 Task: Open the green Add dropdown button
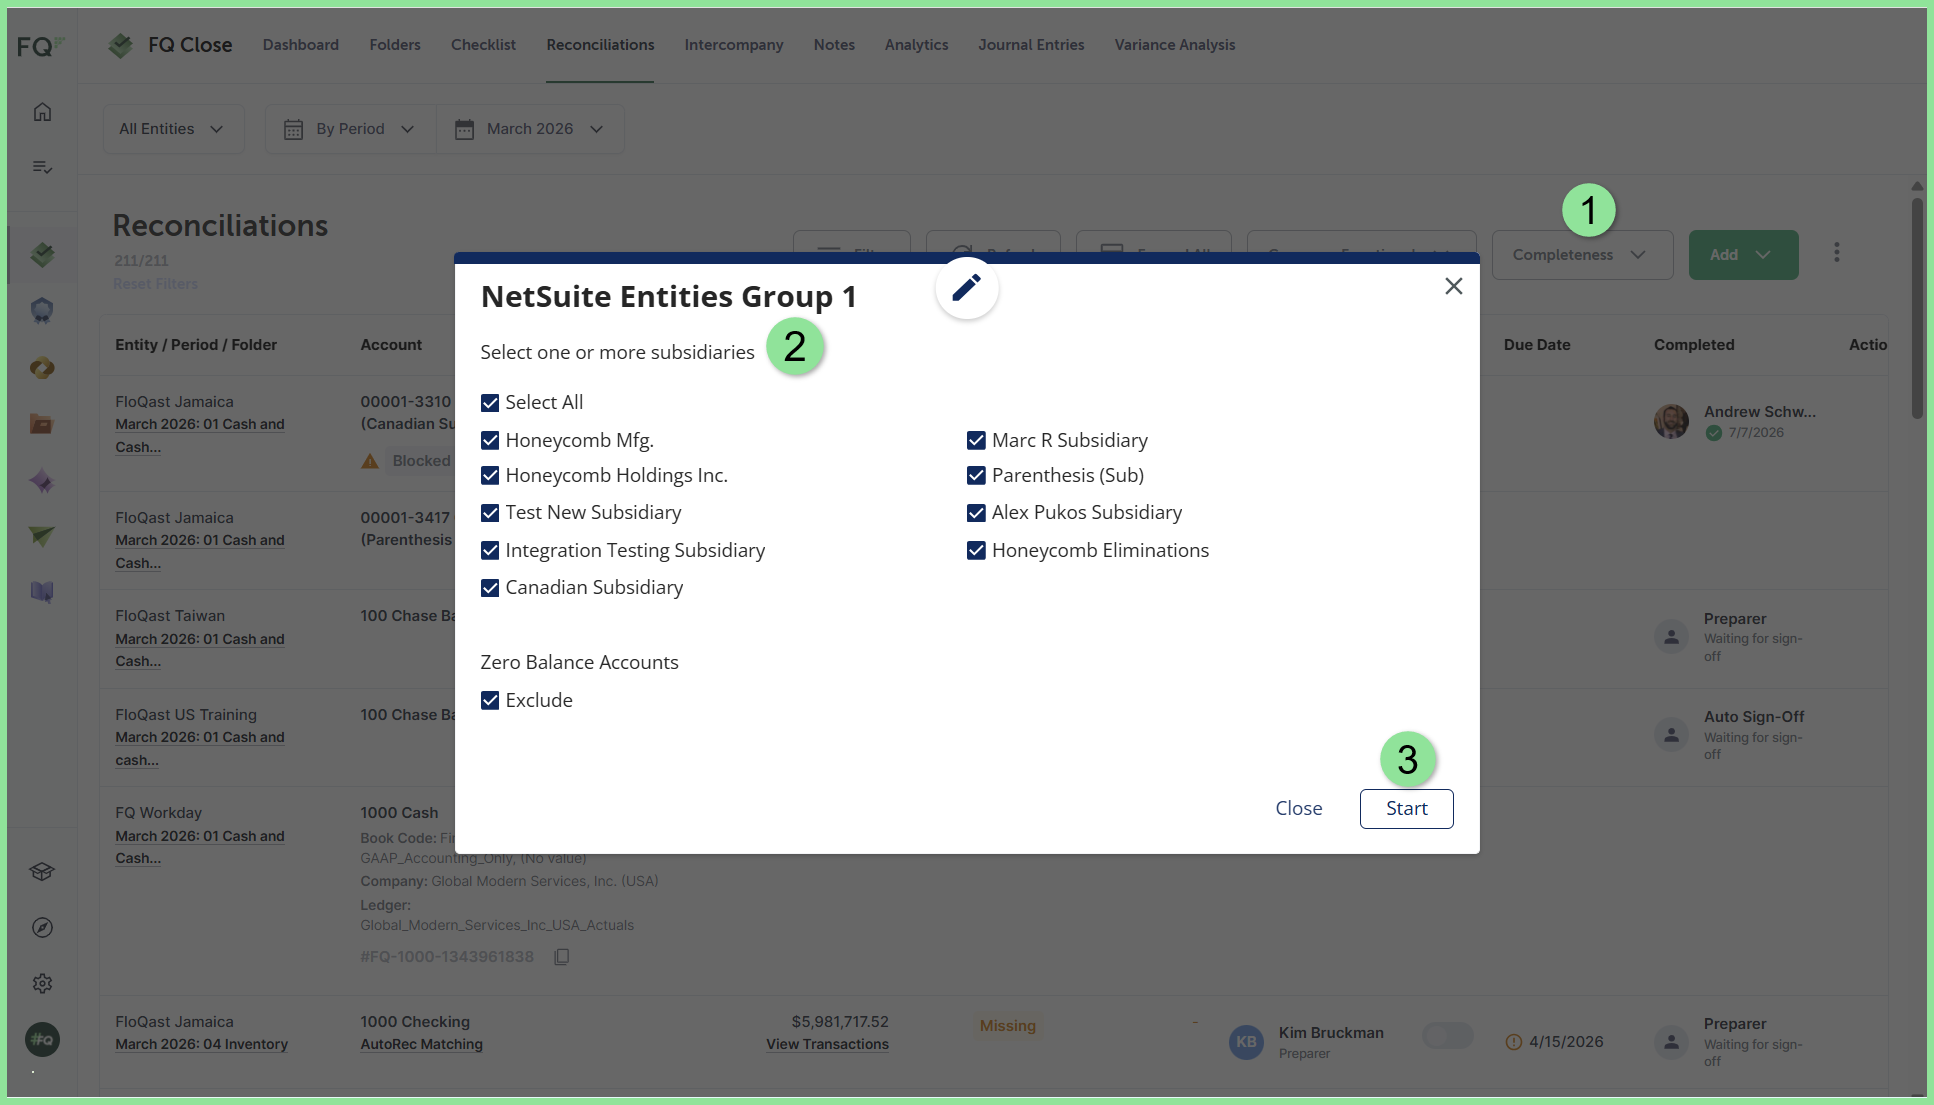point(1743,255)
